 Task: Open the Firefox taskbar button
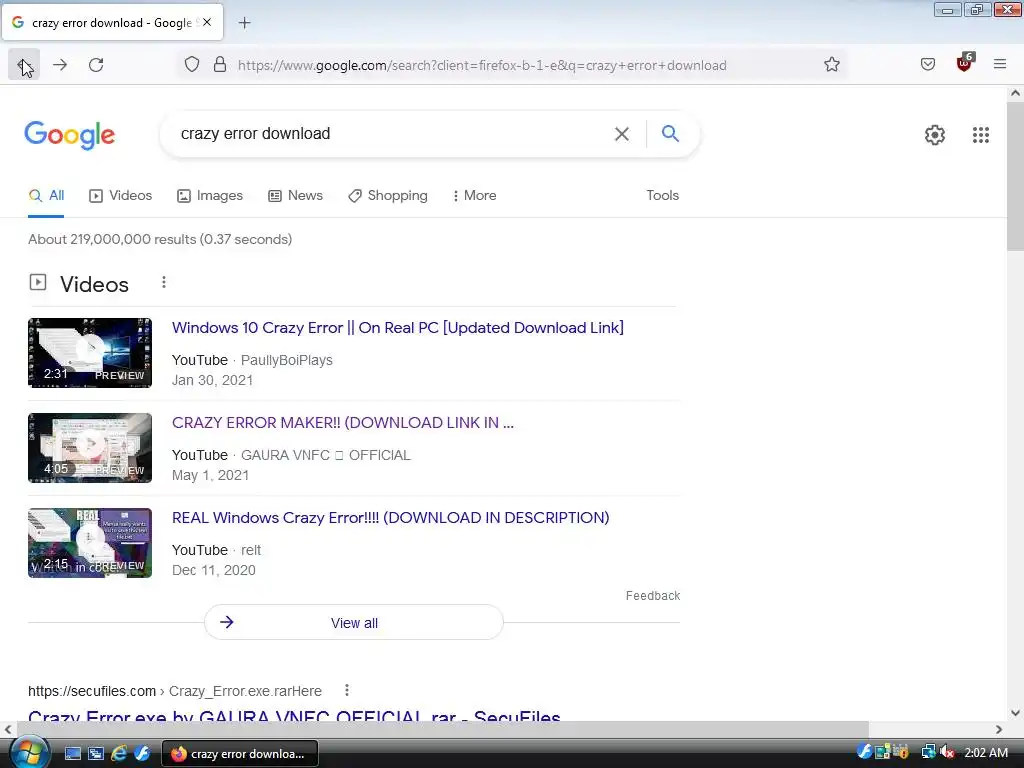(240, 754)
